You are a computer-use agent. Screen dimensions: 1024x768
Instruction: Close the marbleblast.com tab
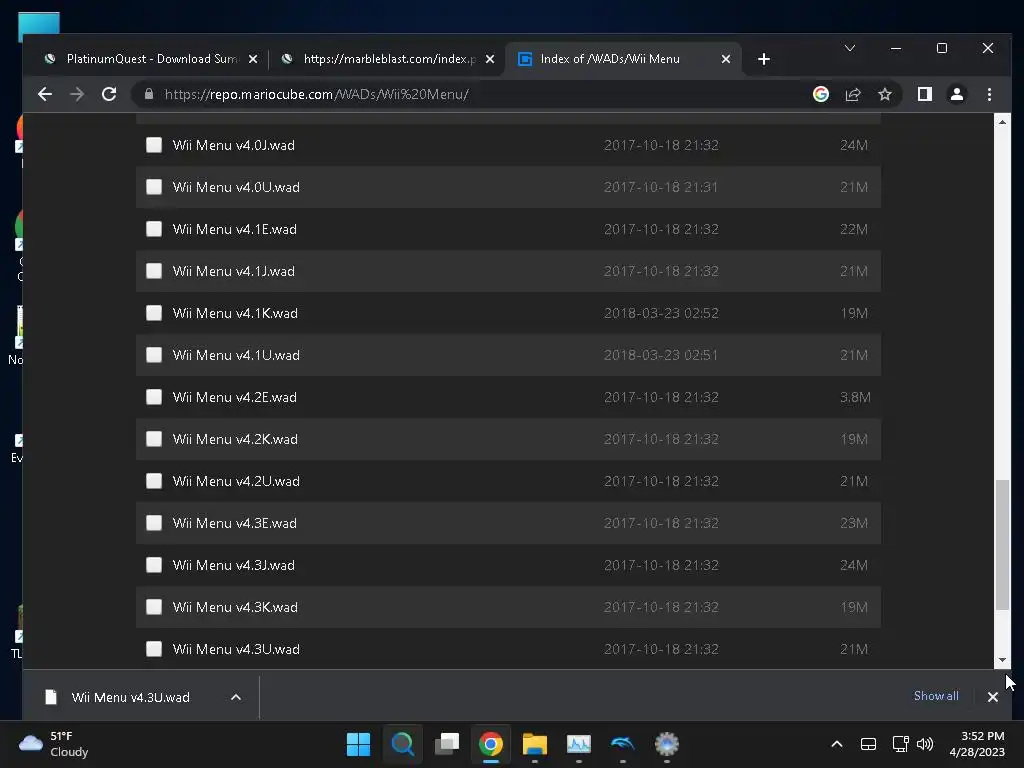[x=490, y=59]
